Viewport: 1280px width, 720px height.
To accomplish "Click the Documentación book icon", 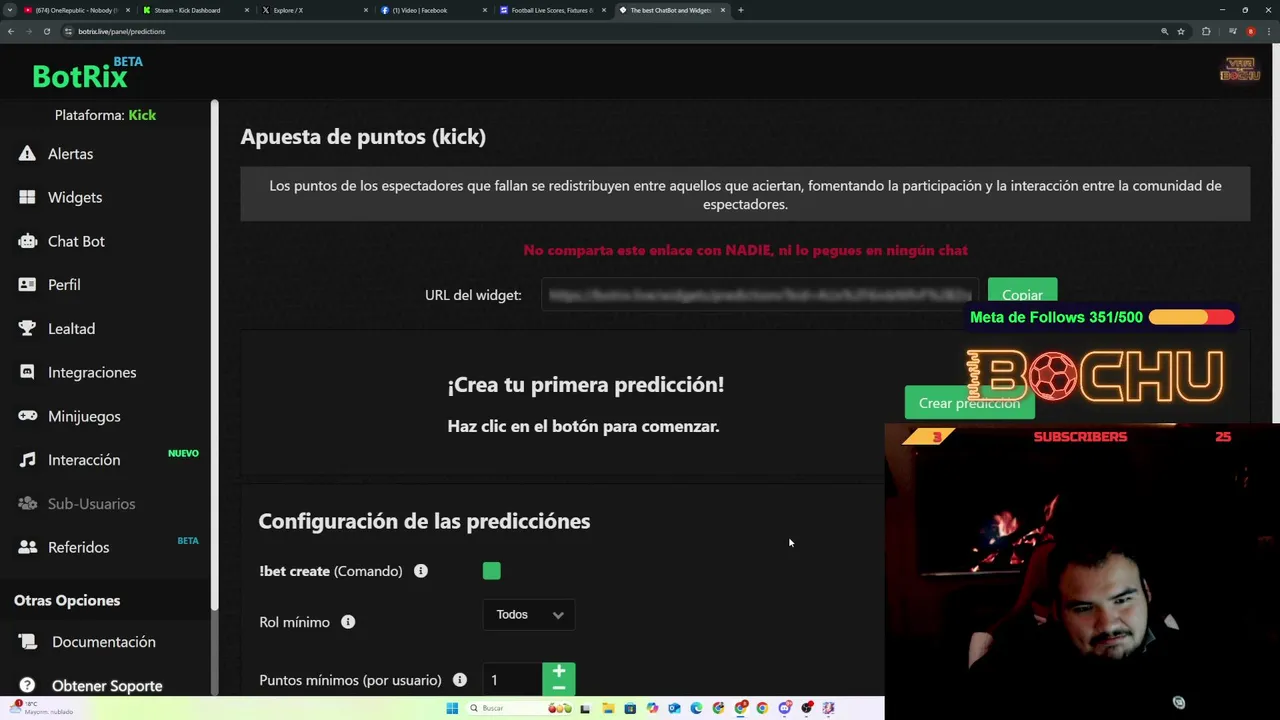I will pyautogui.click(x=29, y=641).
